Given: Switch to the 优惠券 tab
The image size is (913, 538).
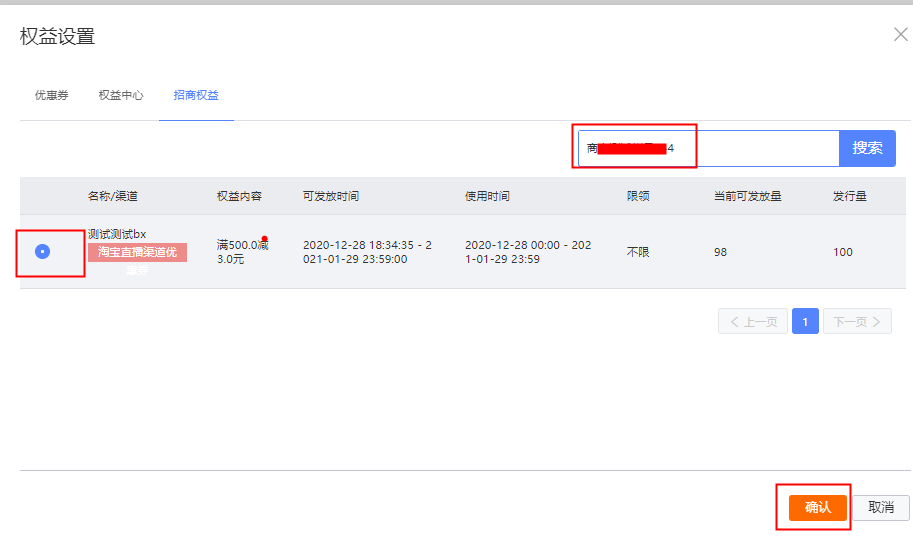Looking at the screenshot, I should (x=52, y=95).
